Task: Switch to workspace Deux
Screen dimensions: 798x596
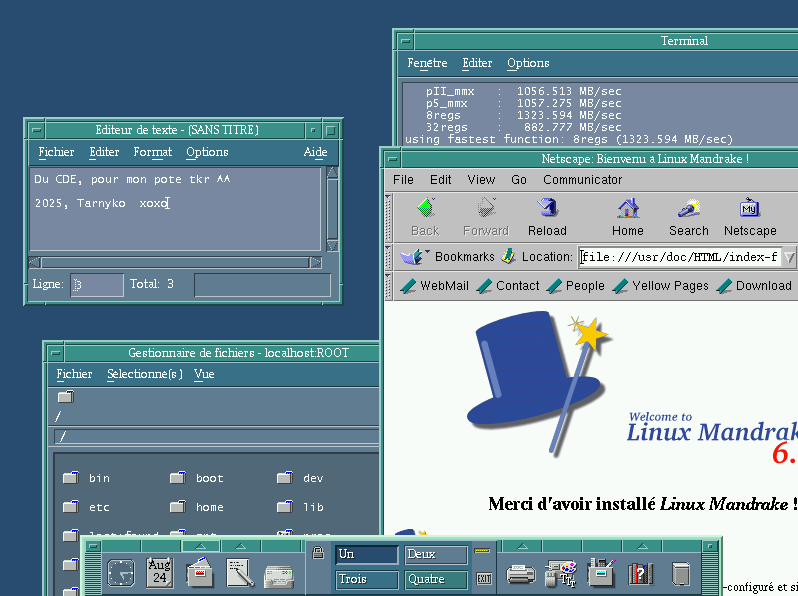Action: [x=436, y=554]
